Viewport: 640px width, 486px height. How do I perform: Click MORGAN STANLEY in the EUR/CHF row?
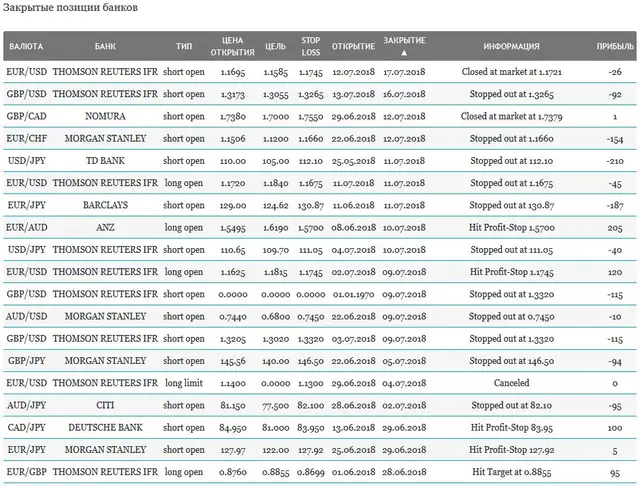pyautogui.click(x=105, y=138)
